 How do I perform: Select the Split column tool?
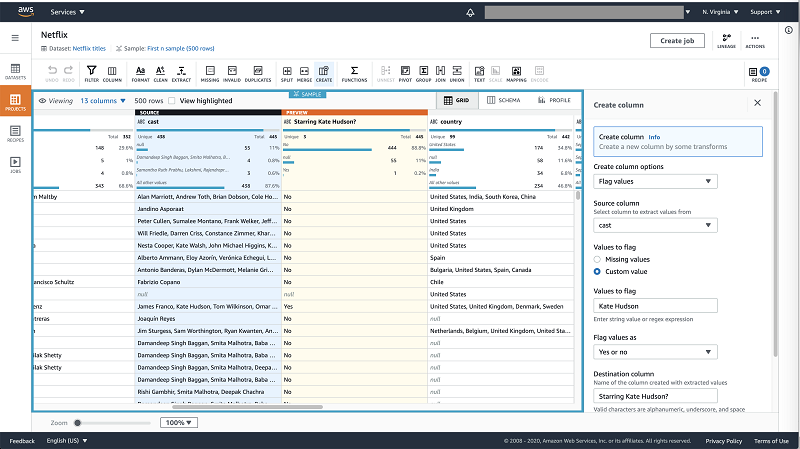click(x=287, y=73)
